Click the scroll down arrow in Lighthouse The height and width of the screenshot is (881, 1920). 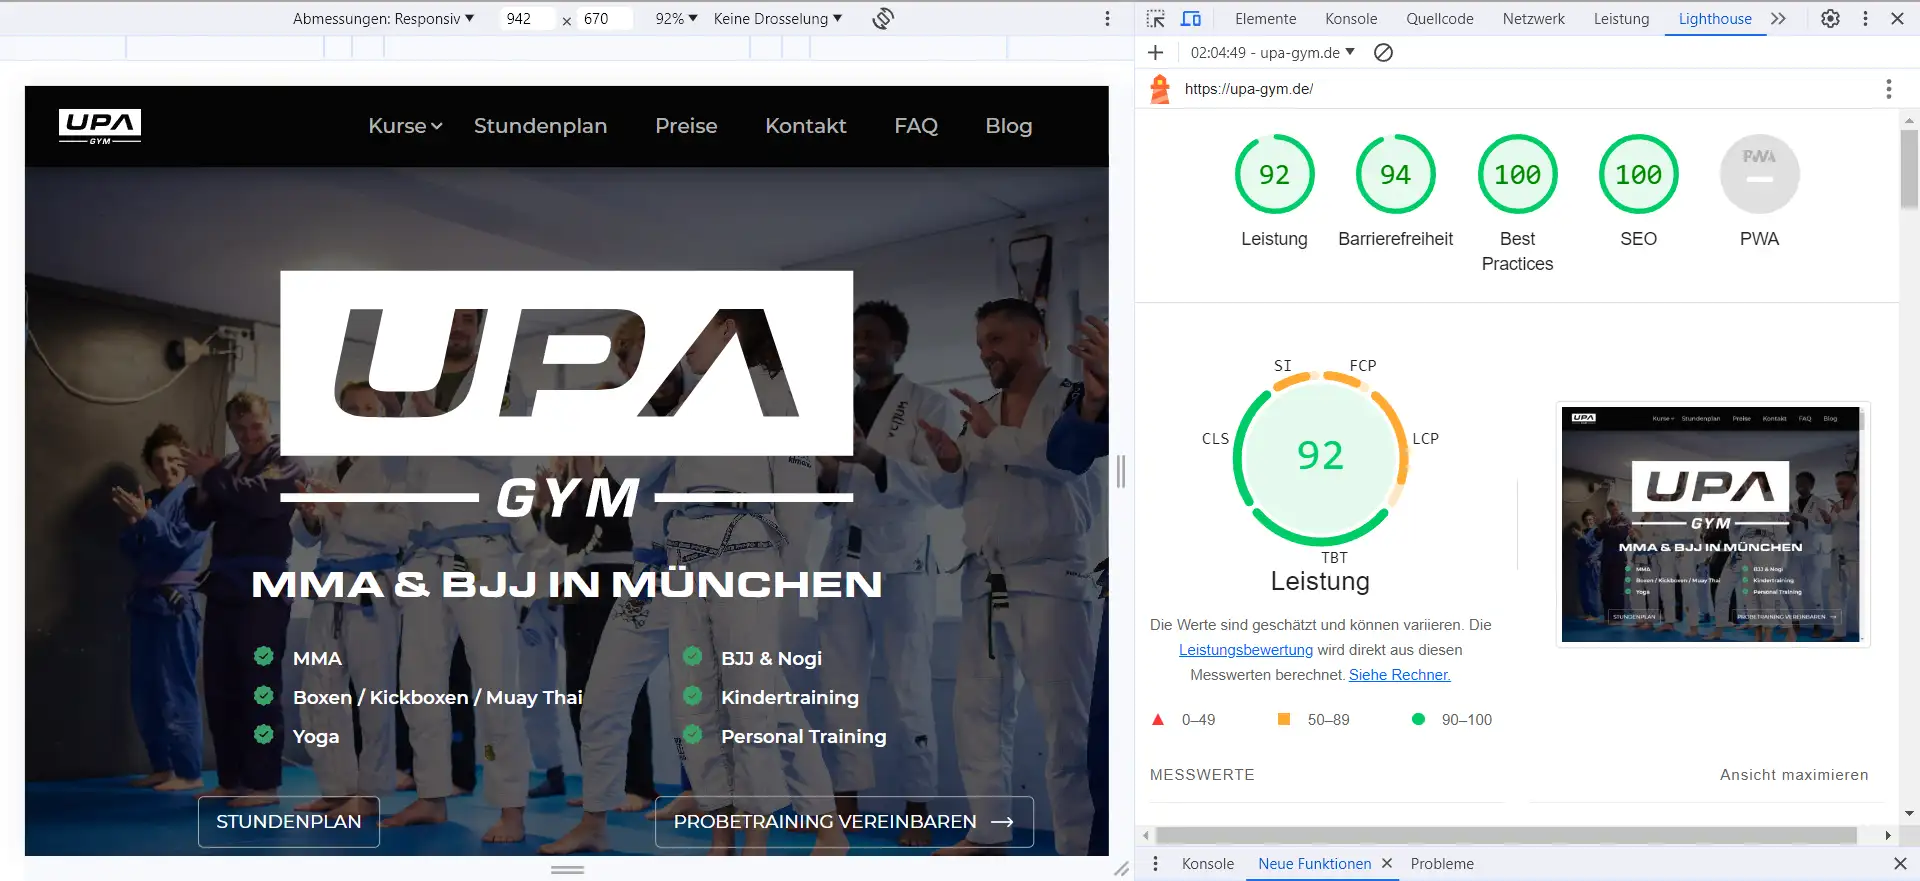(x=1909, y=814)
